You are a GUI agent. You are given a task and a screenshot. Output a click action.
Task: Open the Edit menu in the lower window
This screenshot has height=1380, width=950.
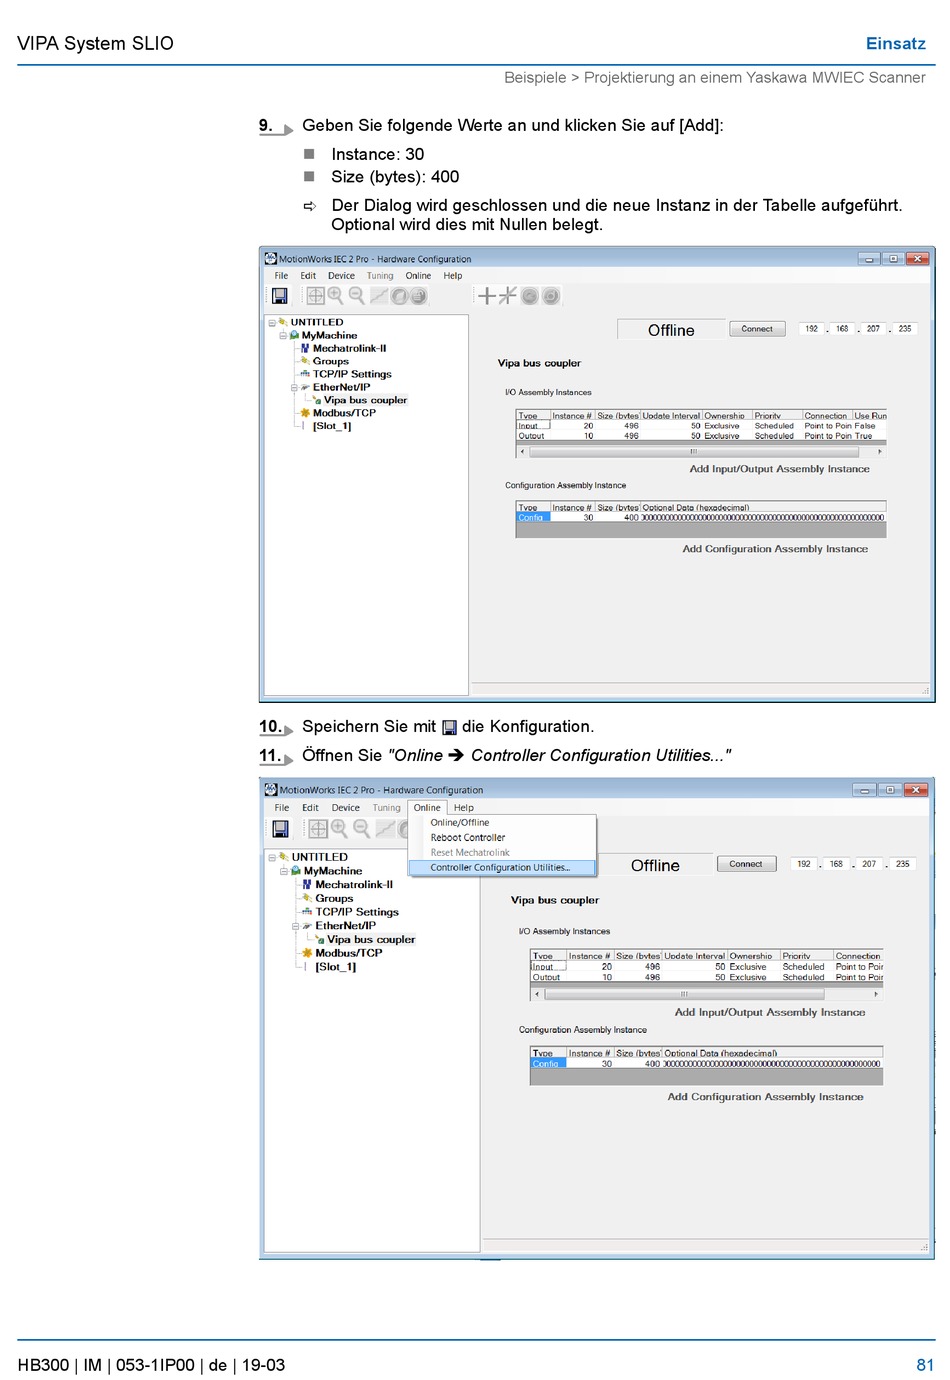(311, 808)
